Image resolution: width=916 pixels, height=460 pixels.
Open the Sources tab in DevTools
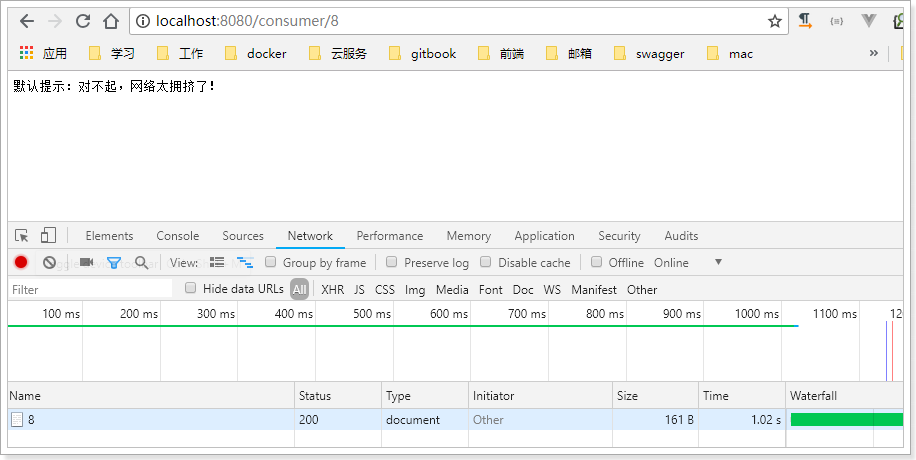point(243,236)
